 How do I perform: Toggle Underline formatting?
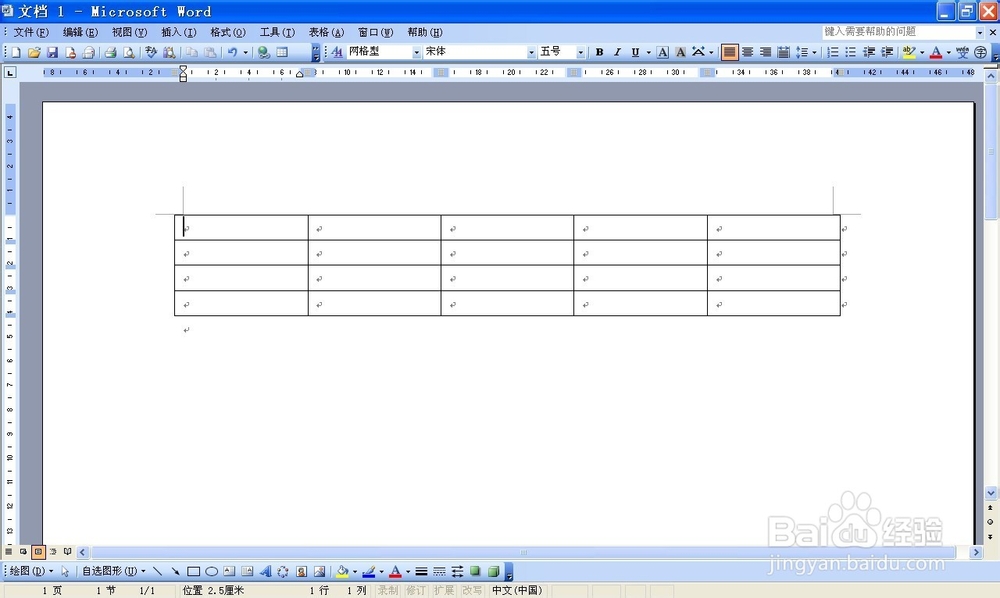[x=635, y=52]
